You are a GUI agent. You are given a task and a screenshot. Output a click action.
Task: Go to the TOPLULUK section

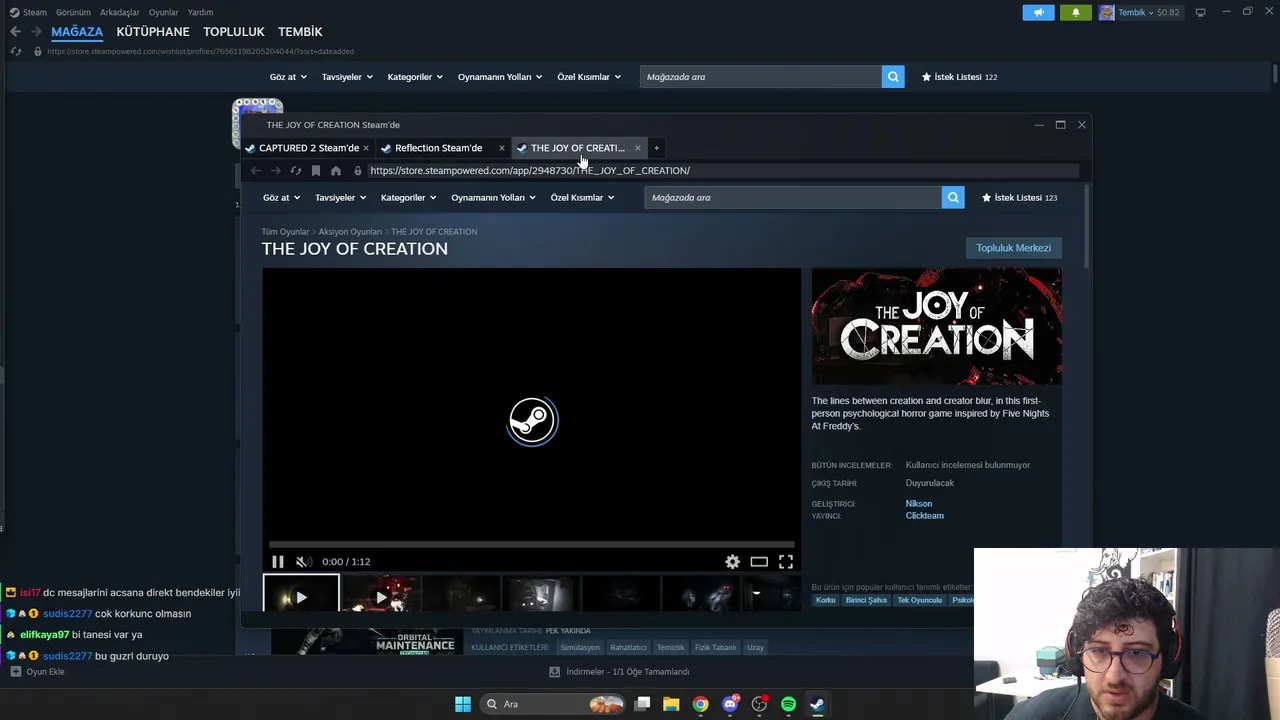(234, 32)
